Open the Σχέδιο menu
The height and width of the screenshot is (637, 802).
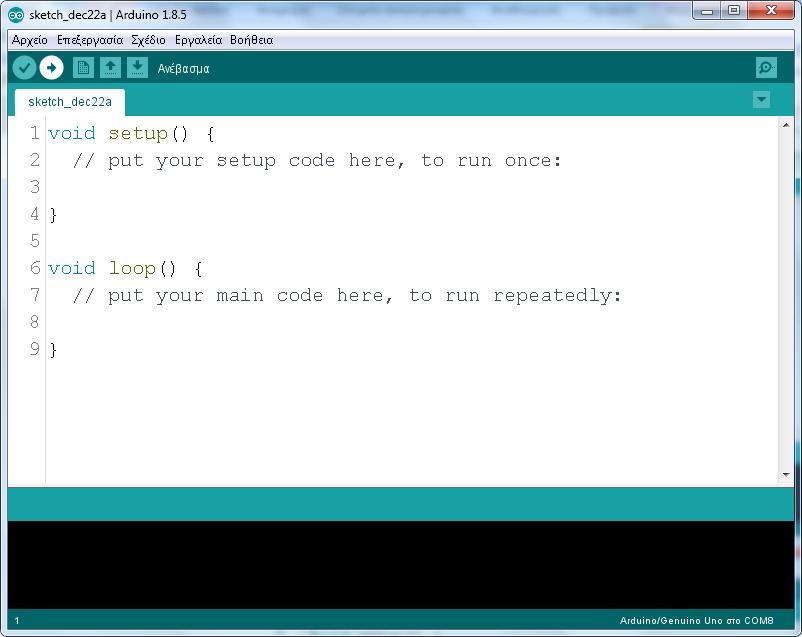[x=148, y=40]
